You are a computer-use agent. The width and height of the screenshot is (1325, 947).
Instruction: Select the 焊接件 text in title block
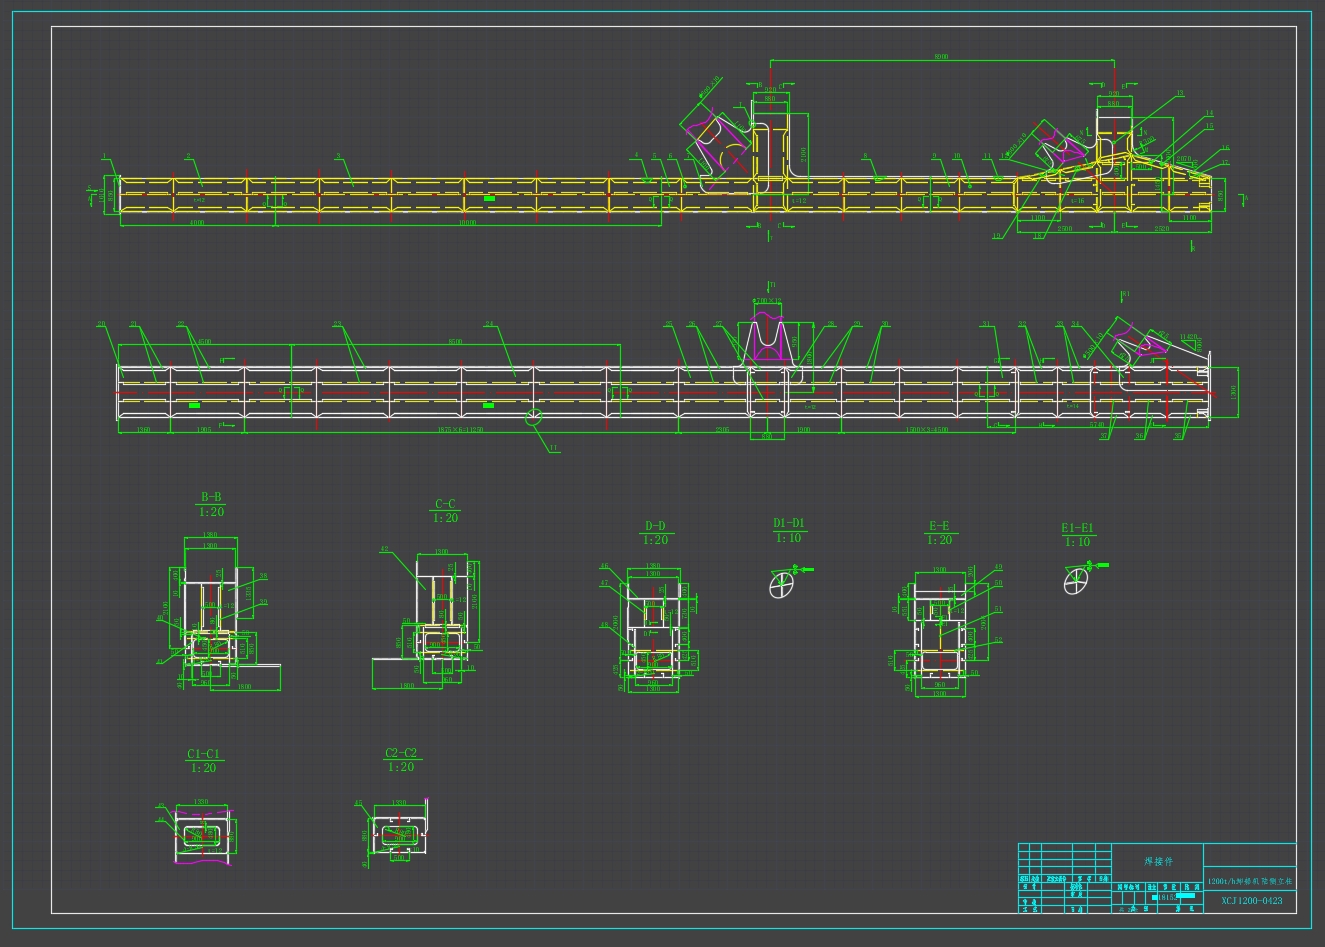pyautogui.click(x=1158, y=861)
